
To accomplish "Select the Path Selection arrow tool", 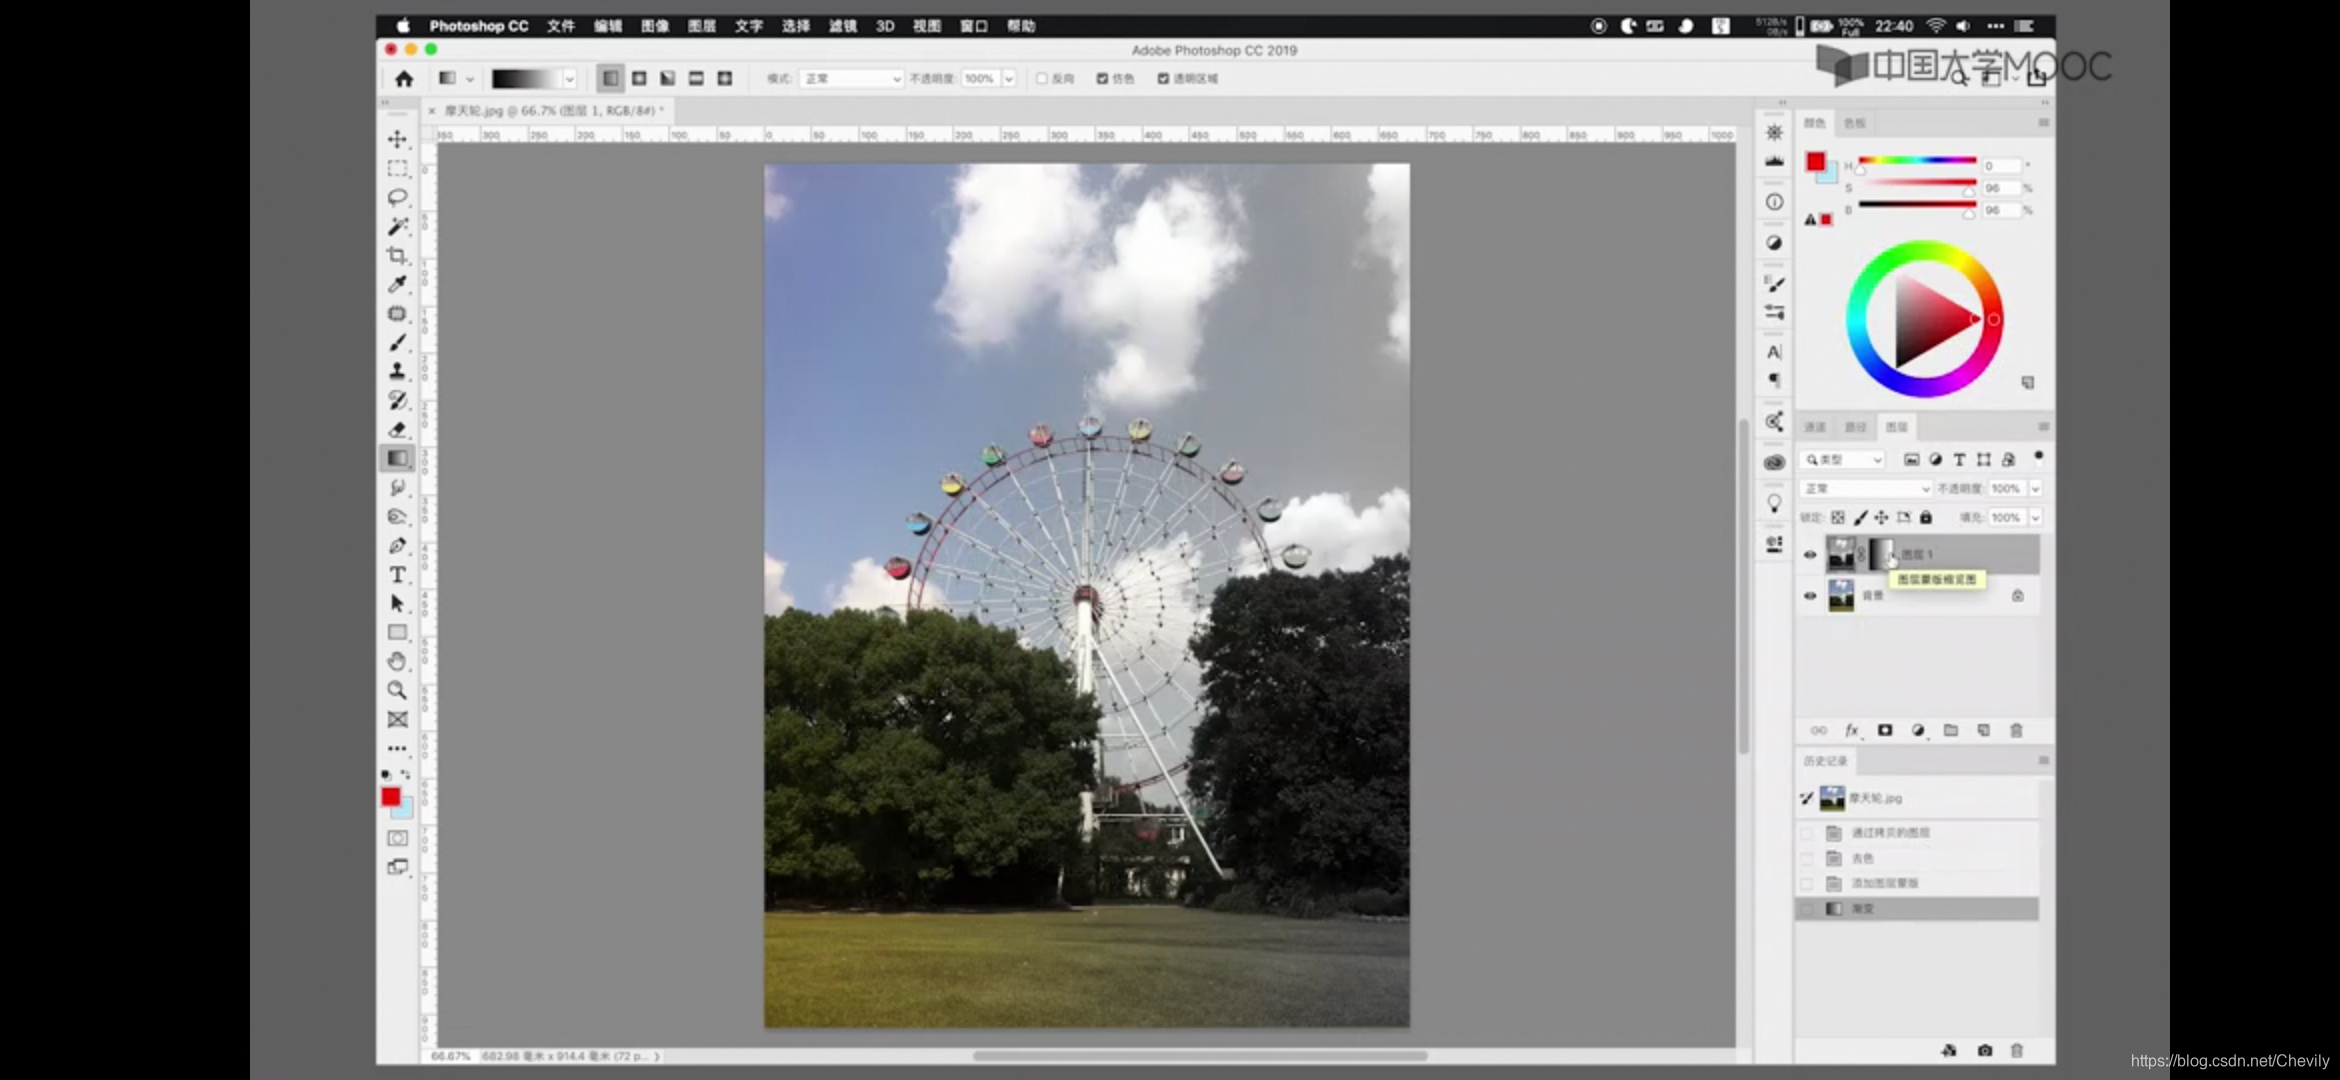I will [397, 603].
